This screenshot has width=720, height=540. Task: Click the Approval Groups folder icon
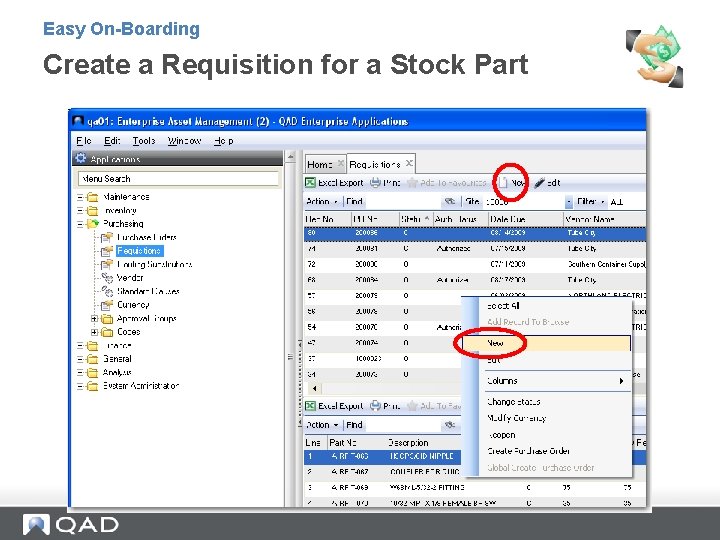point(107,319)
